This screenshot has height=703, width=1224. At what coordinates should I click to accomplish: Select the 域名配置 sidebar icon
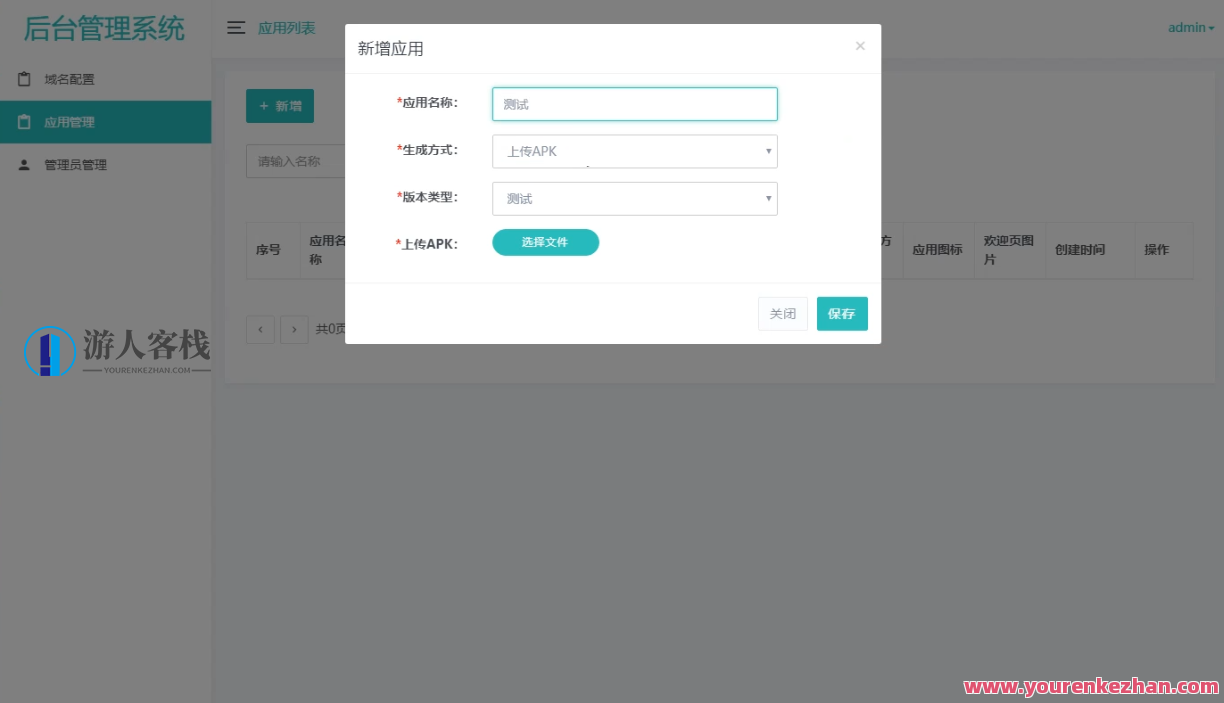[x=23, y=78]
